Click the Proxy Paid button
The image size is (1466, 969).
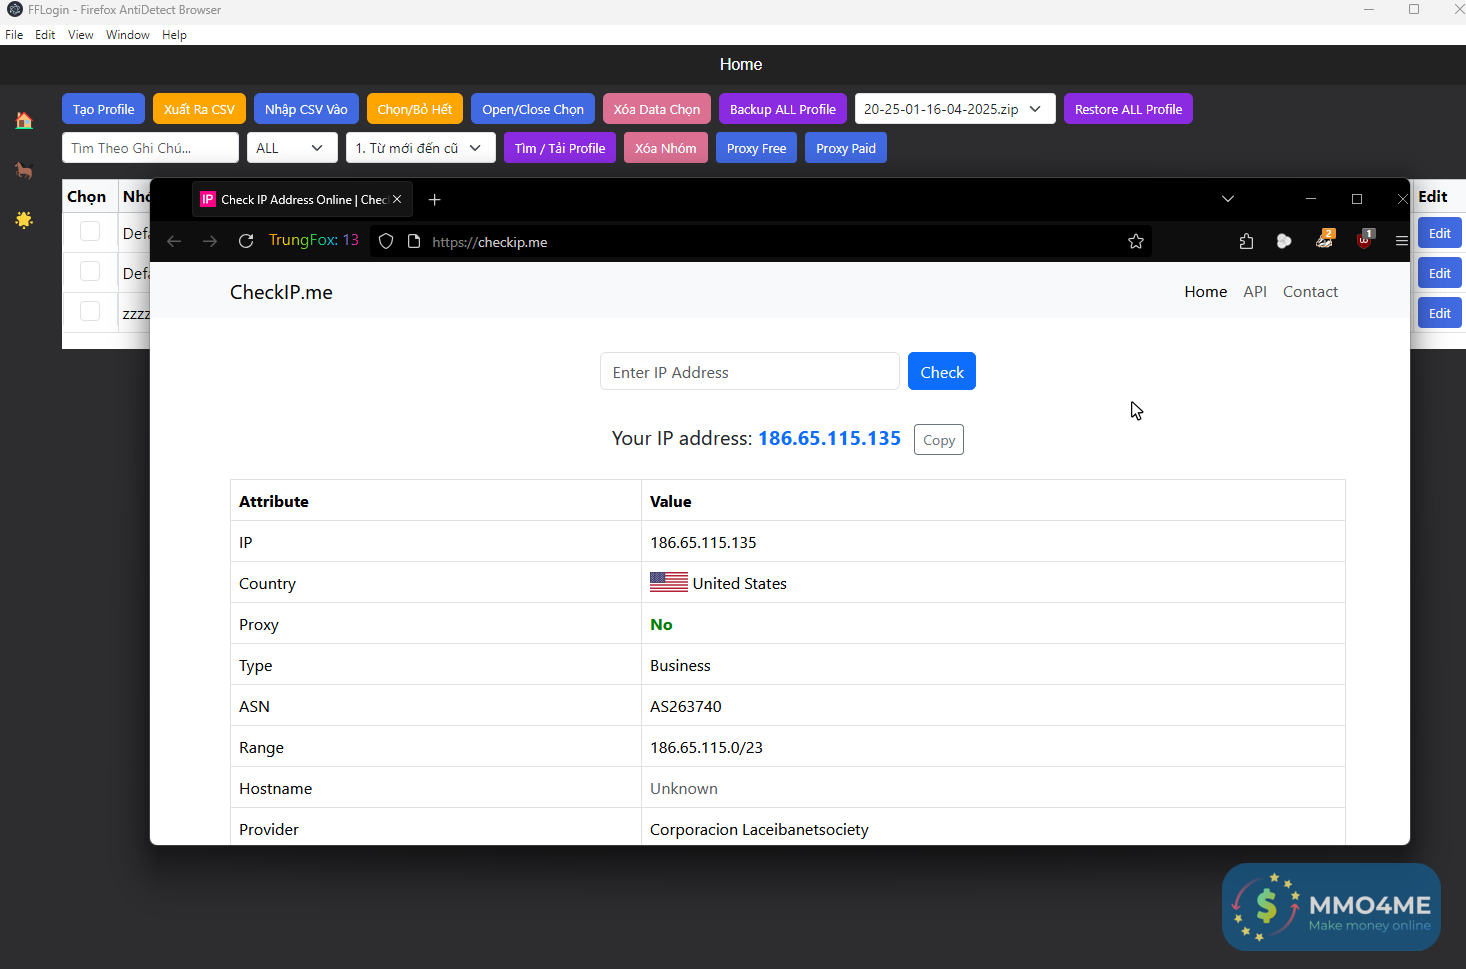846,148
